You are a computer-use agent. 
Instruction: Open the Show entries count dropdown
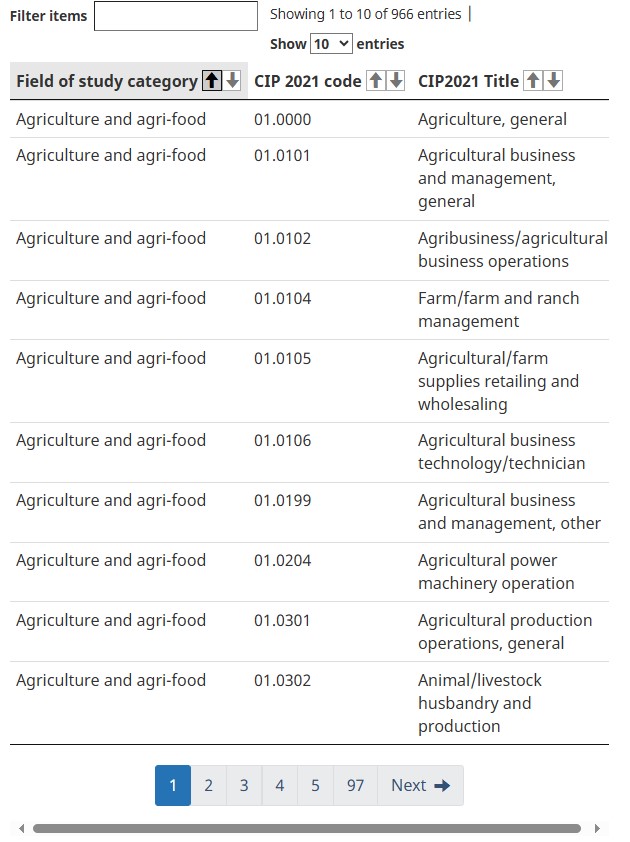click(331, 43)
